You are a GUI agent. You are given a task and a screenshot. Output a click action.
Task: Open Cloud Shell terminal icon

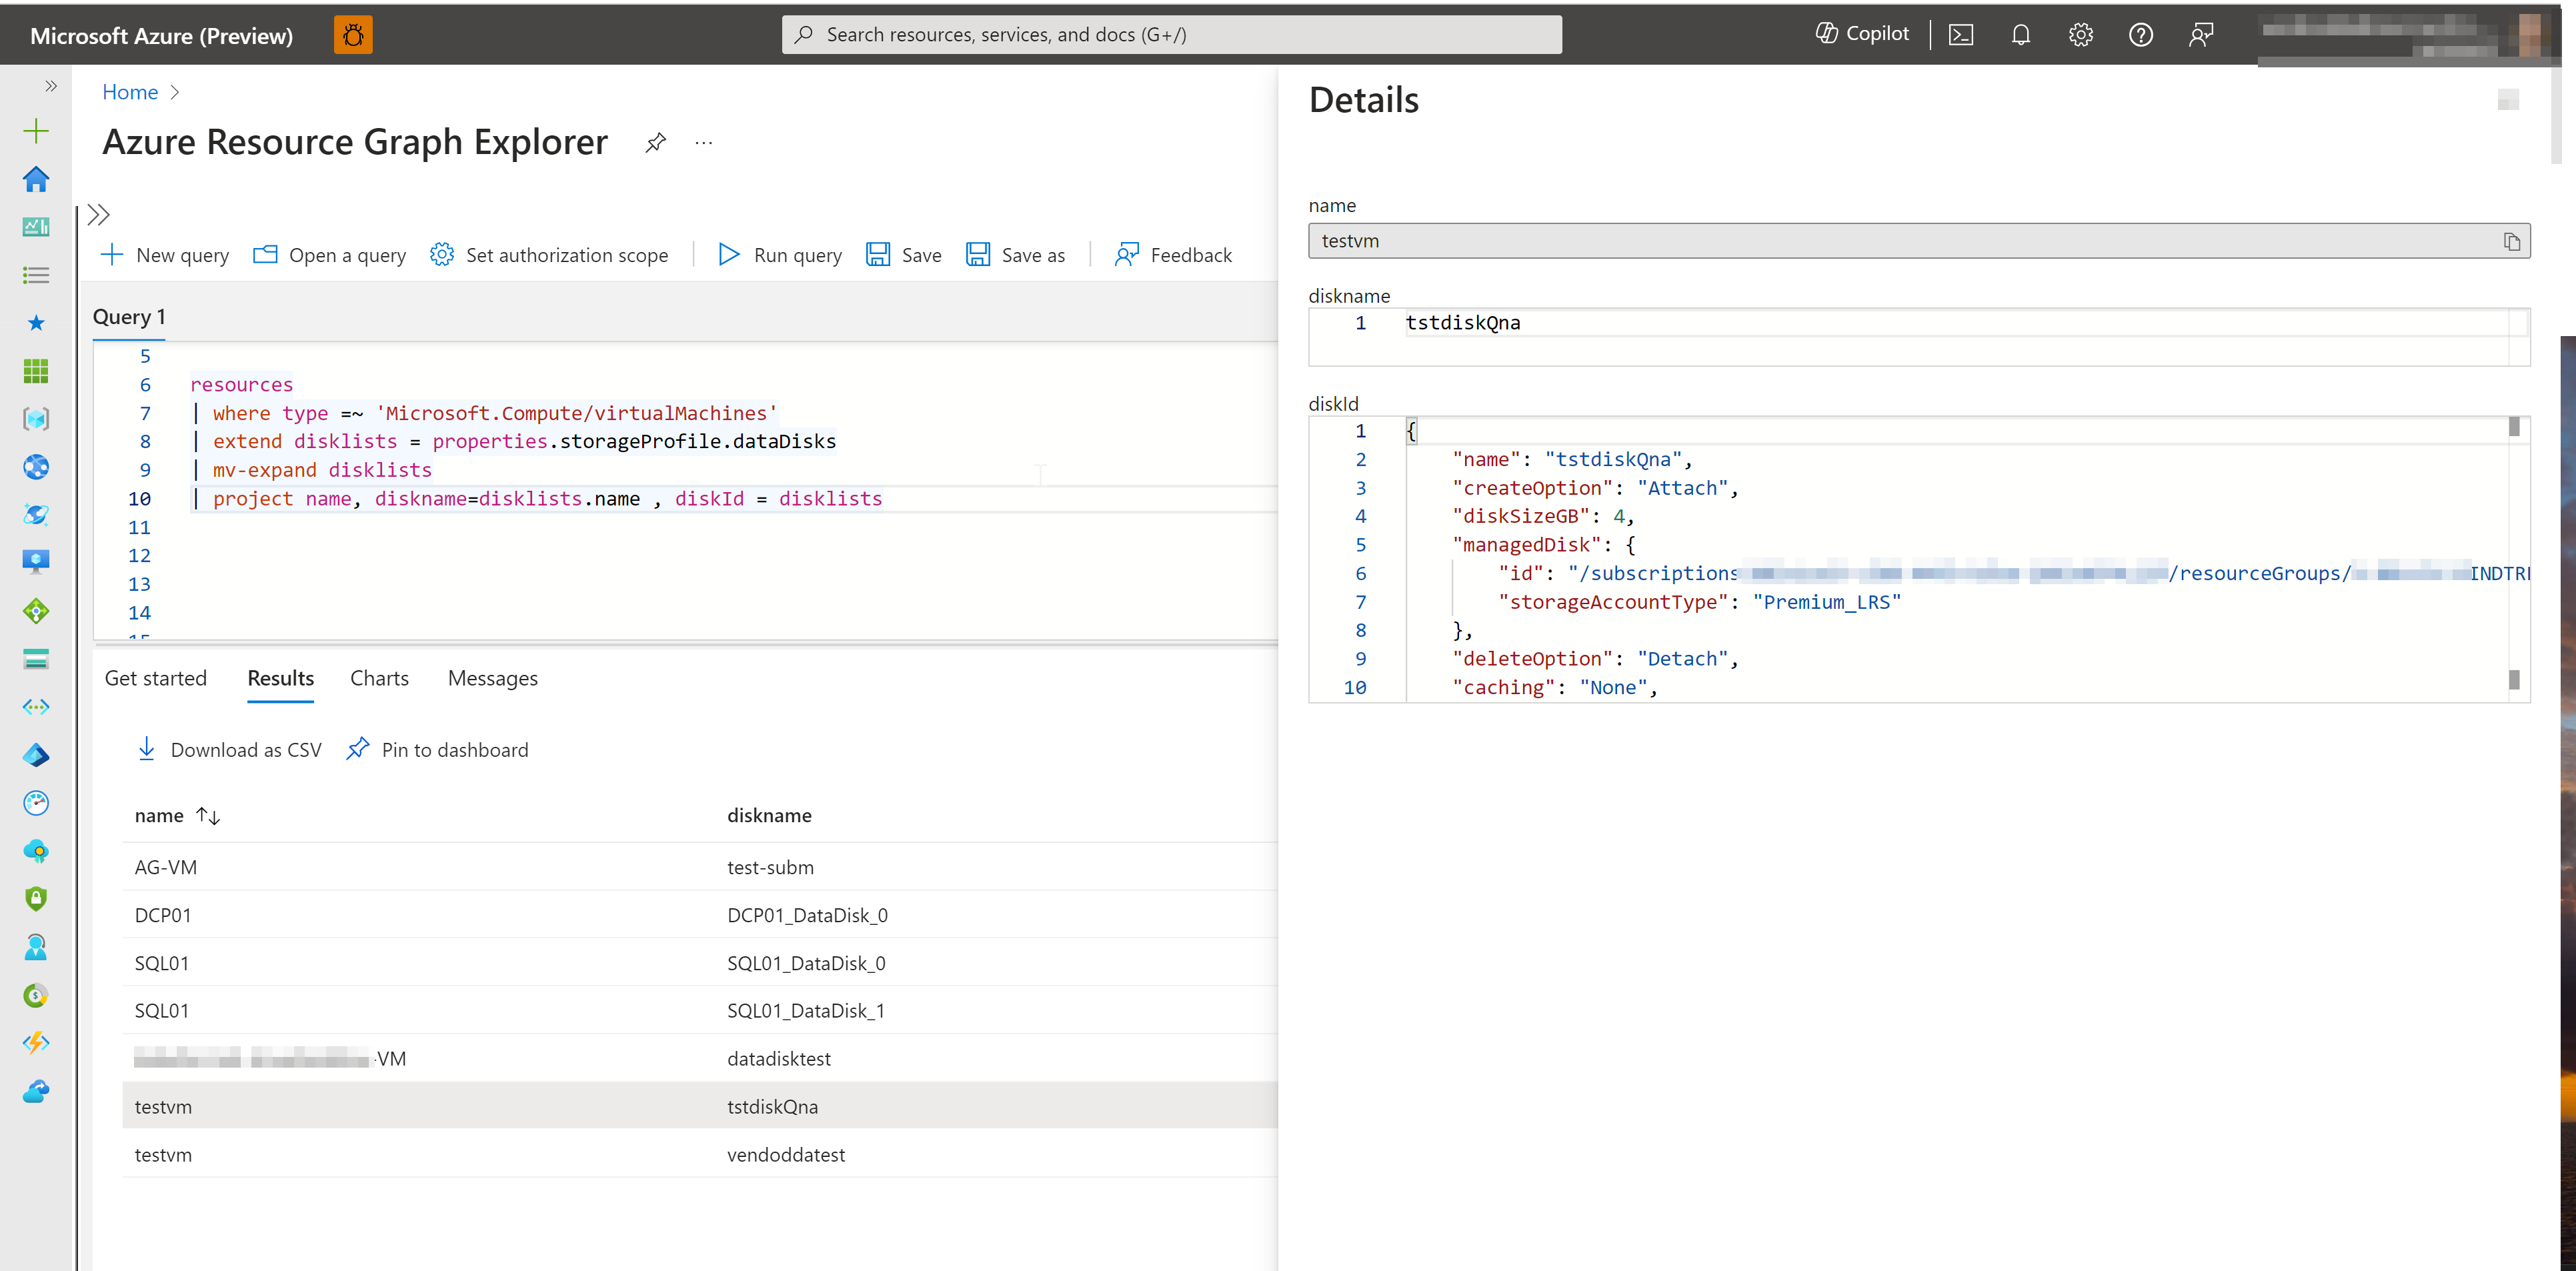tap(1961, 35)
